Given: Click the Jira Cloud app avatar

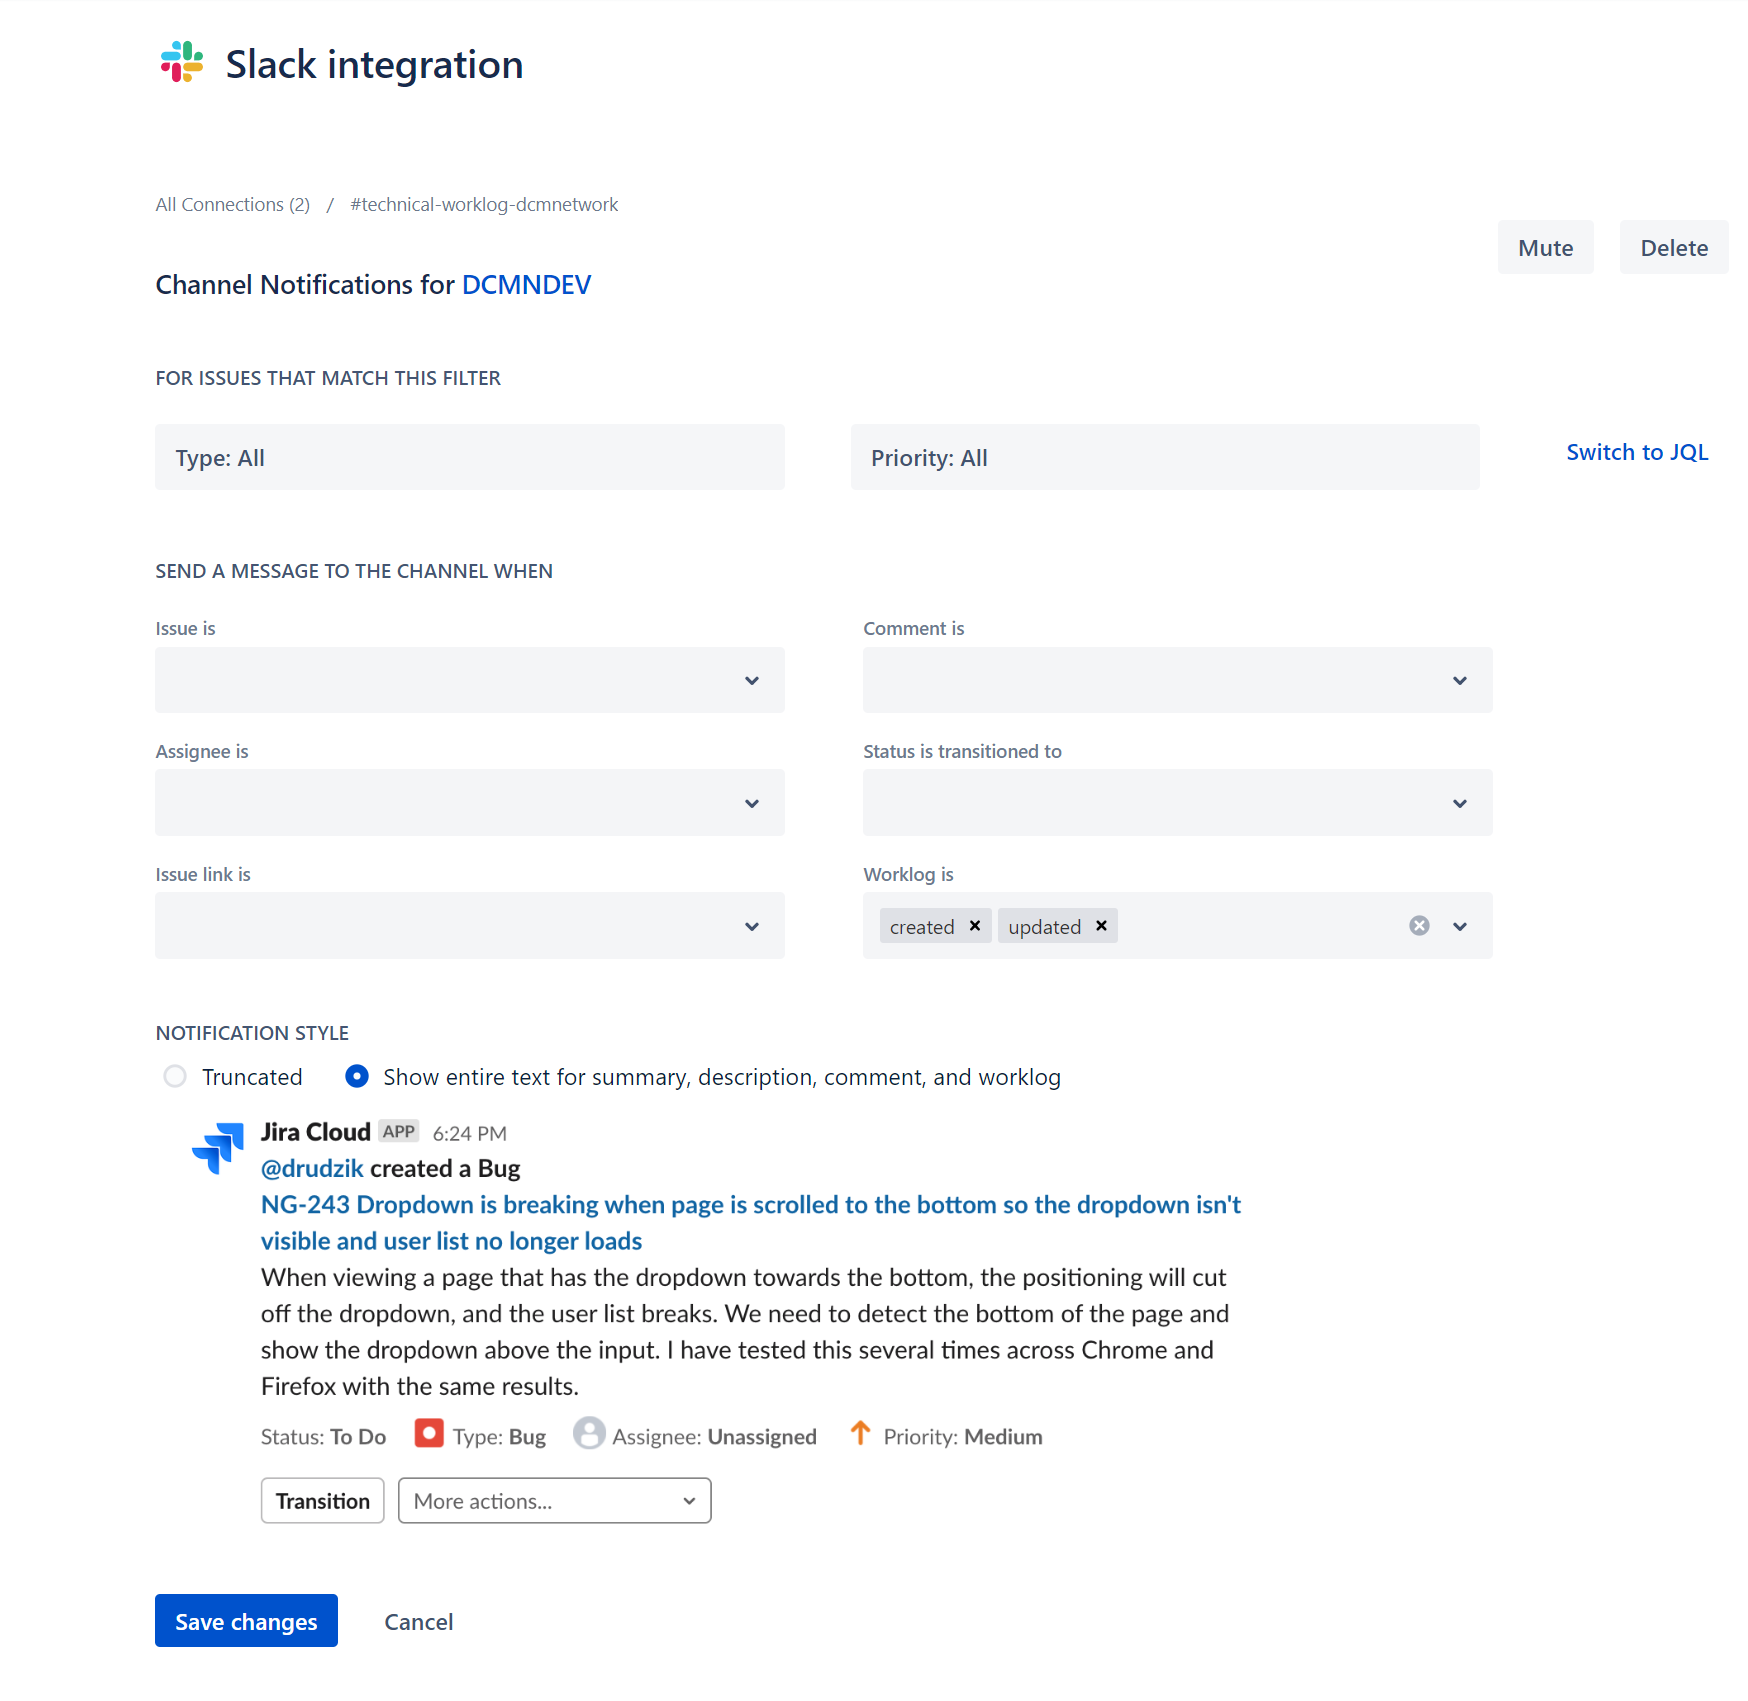Looking at the screenshot, I should [218, 1147].
